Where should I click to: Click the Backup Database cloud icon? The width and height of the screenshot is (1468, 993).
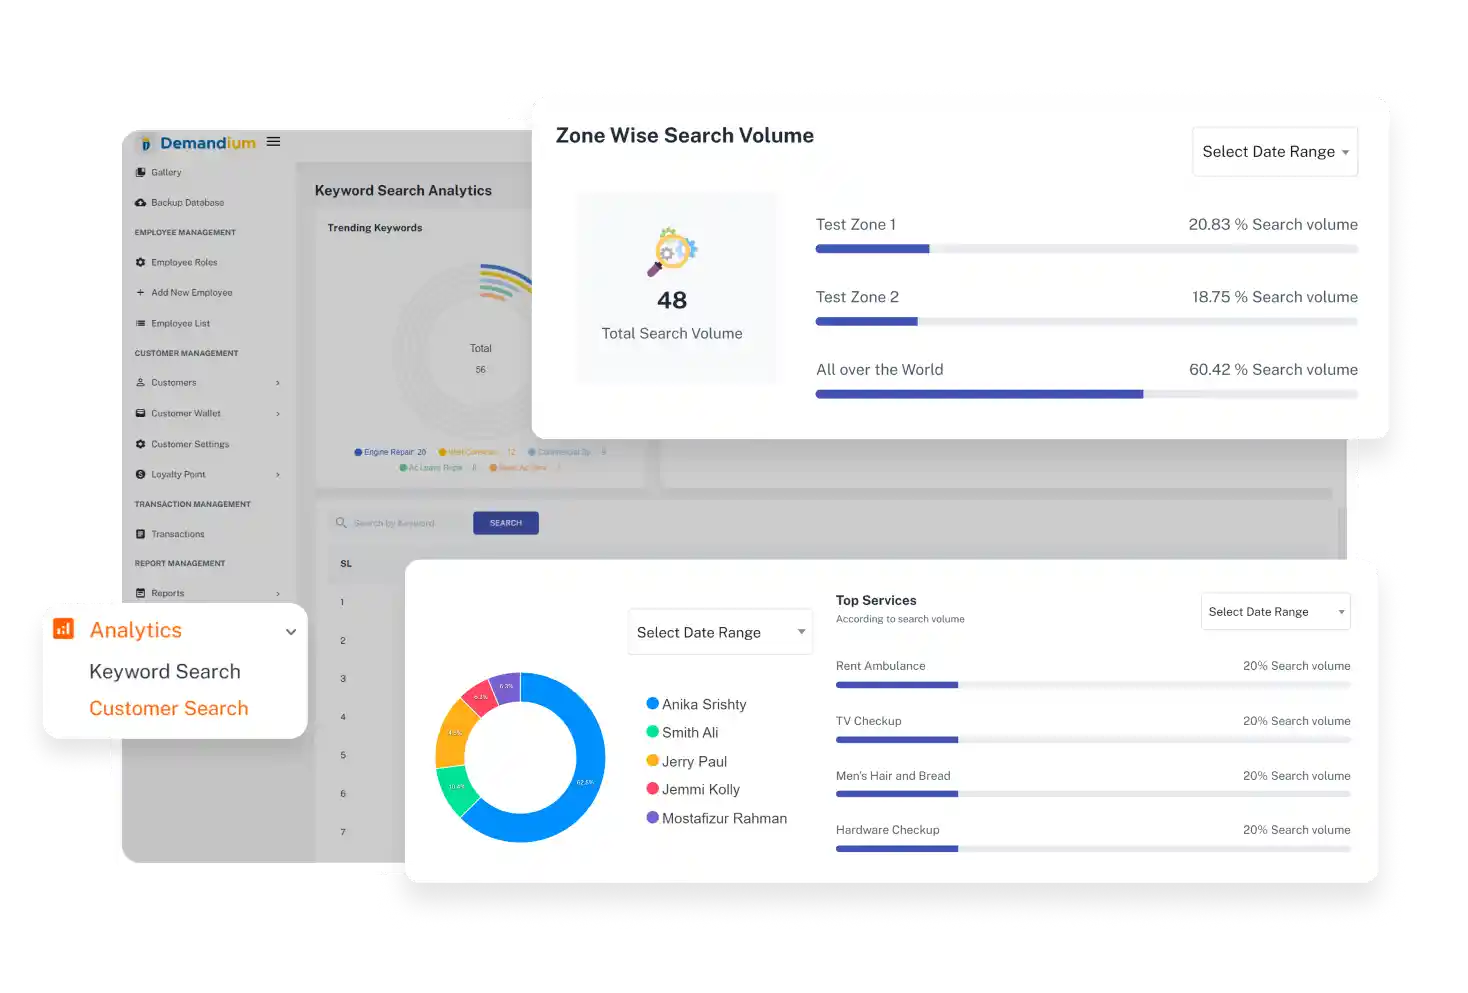(141, 202)
